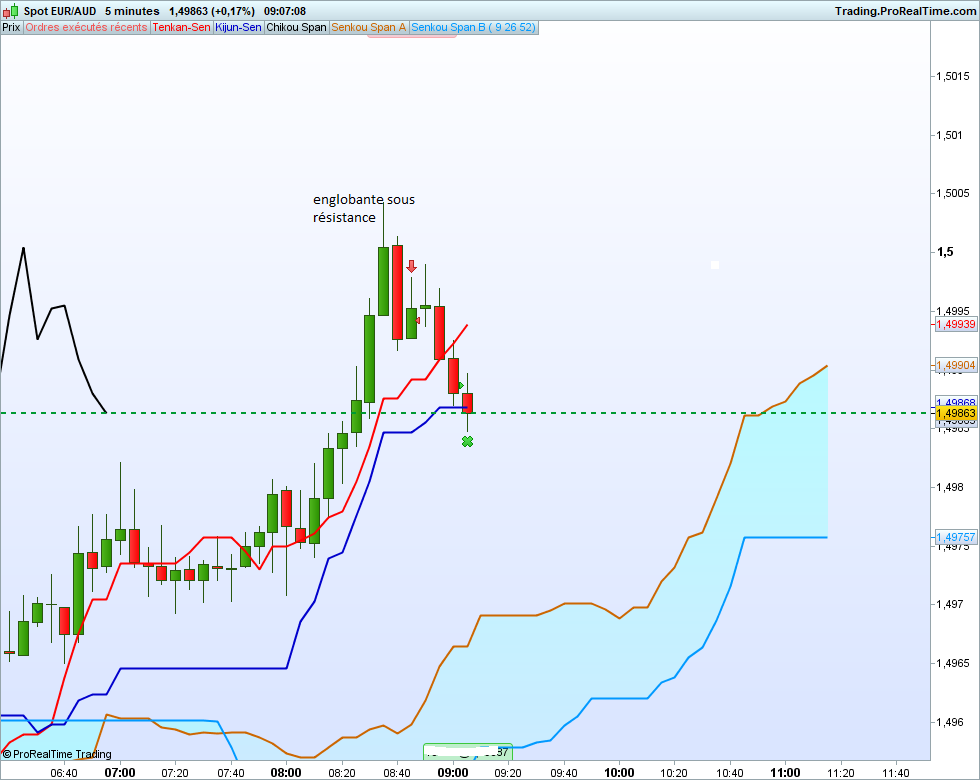Click the 09:40 time axis label
The height and width of the screenshot is (780, 980).
tap(564, 773)
